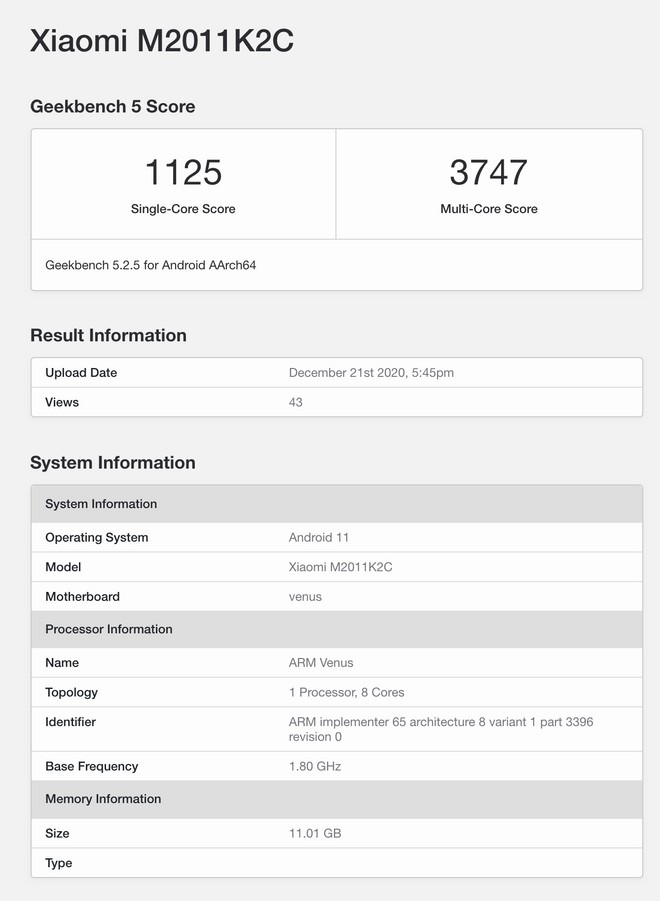The height and width of the screenshot is (901, 660).
Task: Select the 1.80 GHz value
Action: pos(315,766)
